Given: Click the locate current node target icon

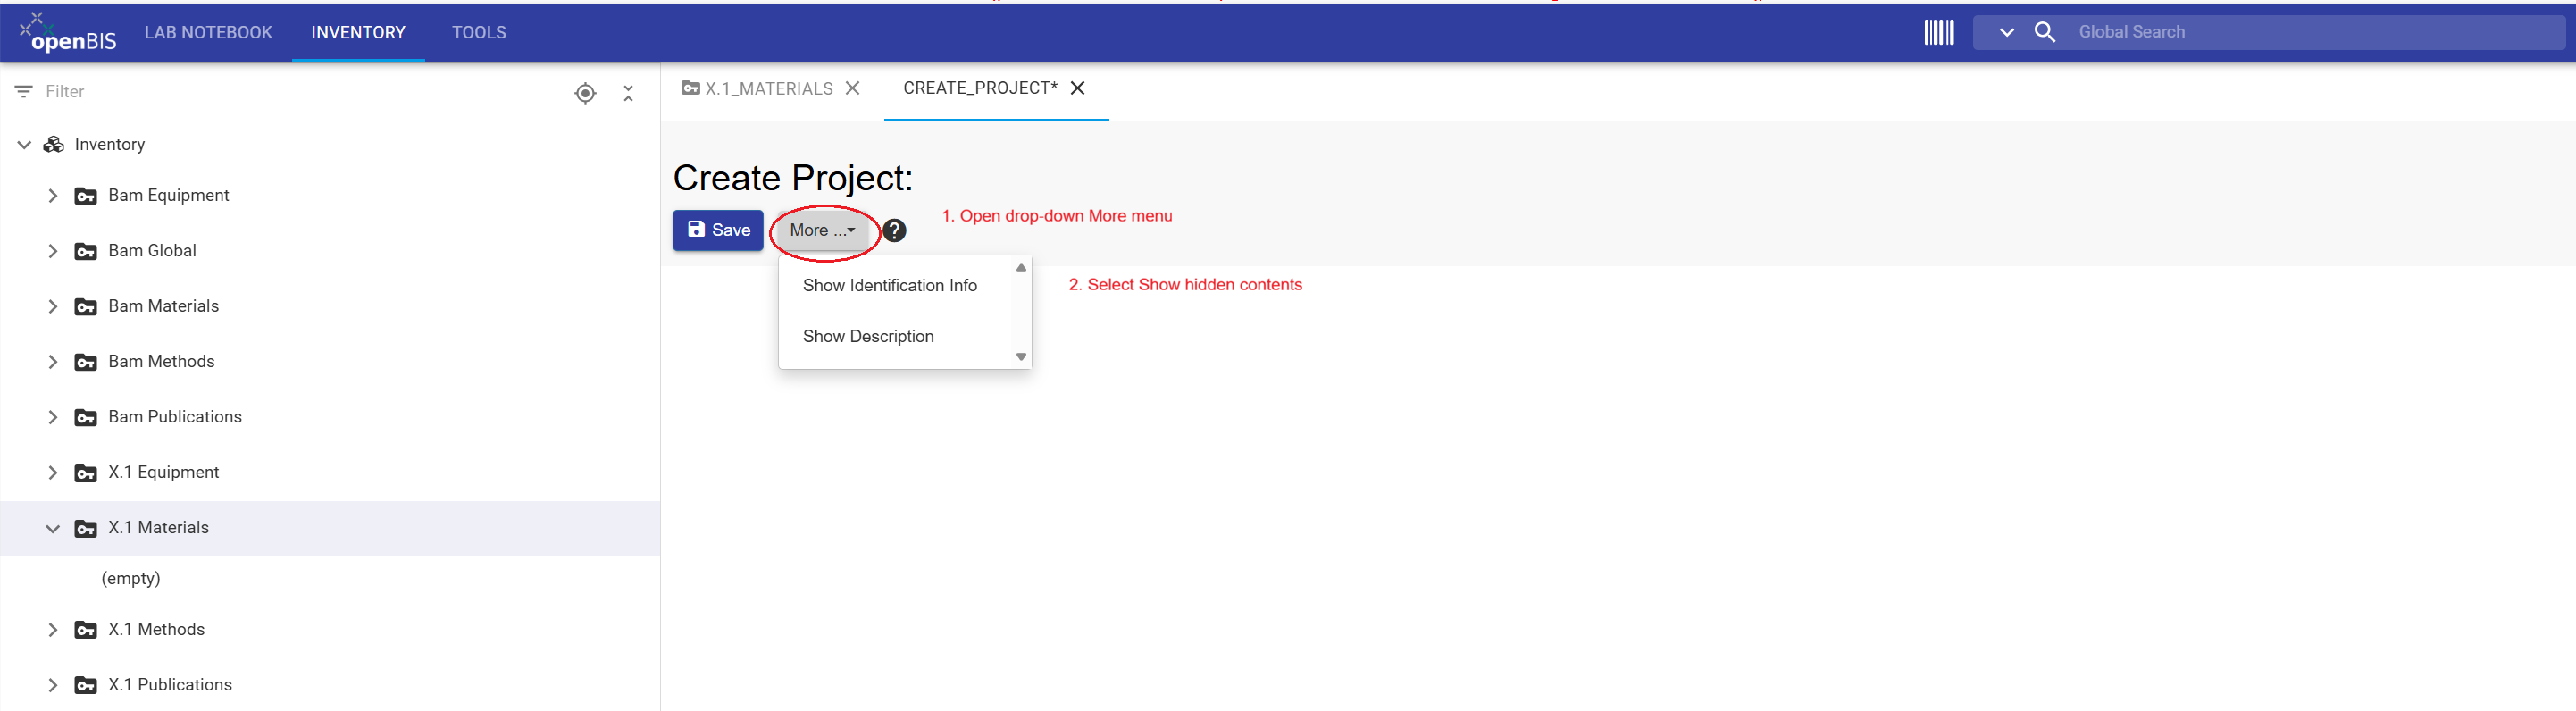Looking at the screenshot, I should pos(585,93).
